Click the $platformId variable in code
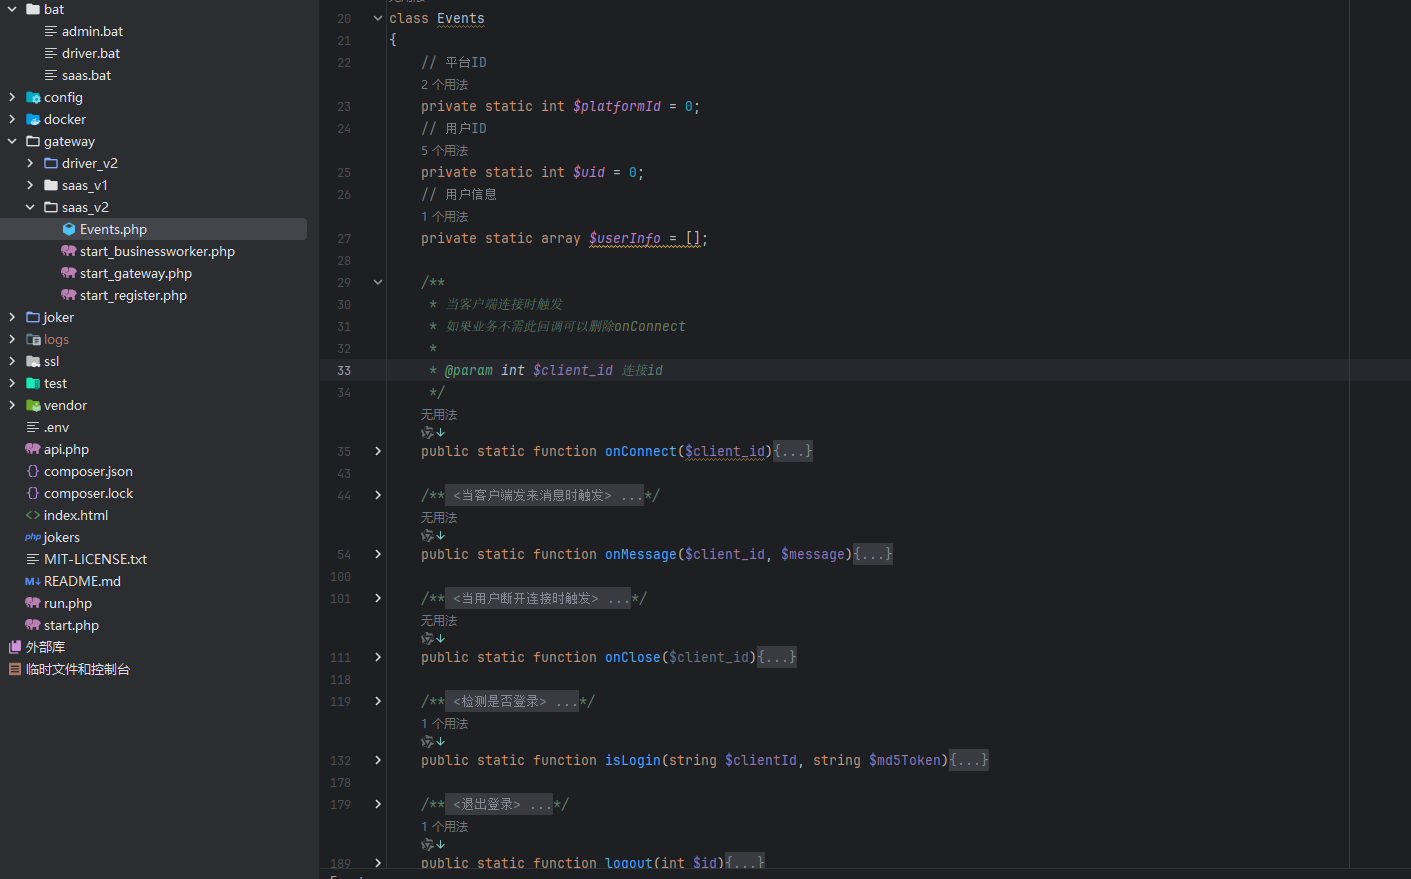 [617, 106]
